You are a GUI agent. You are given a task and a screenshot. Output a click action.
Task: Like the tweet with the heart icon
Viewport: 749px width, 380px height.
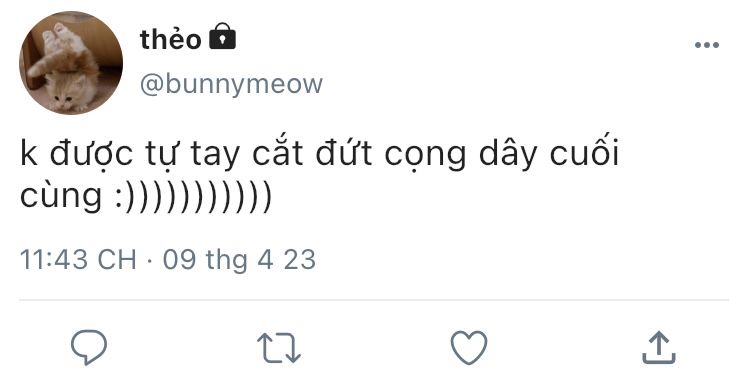tap(469, 348)
